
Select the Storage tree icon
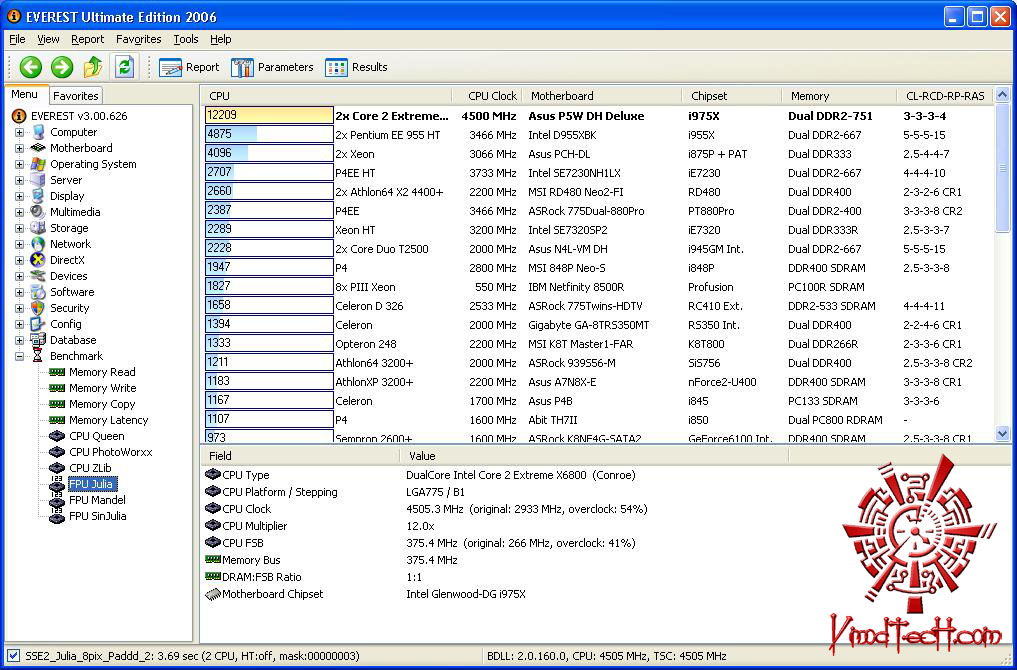38,228
